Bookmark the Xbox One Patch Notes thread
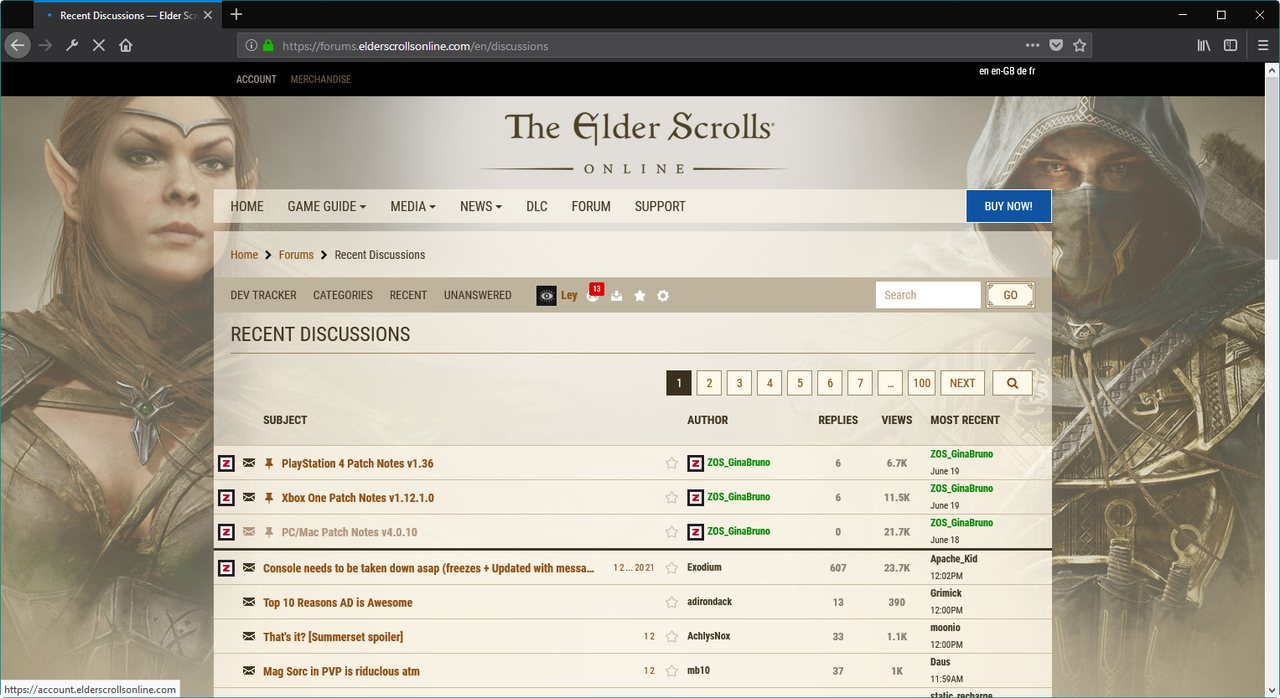1280x698 pixels. (x=672, y=497)
